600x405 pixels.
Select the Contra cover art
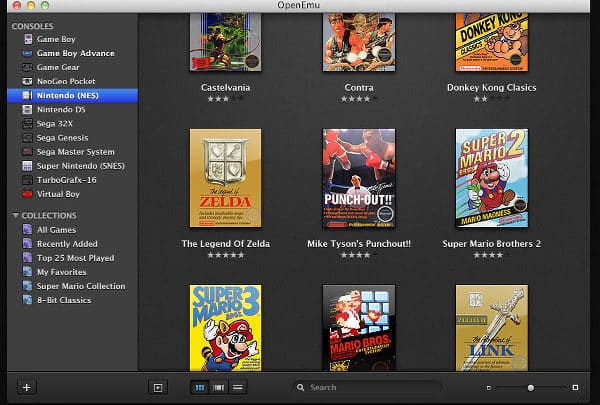coord(359,42)
